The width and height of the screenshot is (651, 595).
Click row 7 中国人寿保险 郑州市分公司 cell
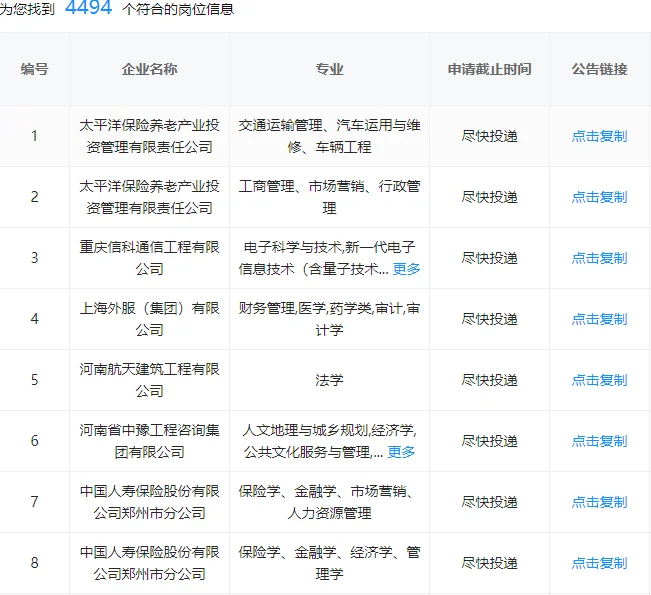click(x=149, y=502)
